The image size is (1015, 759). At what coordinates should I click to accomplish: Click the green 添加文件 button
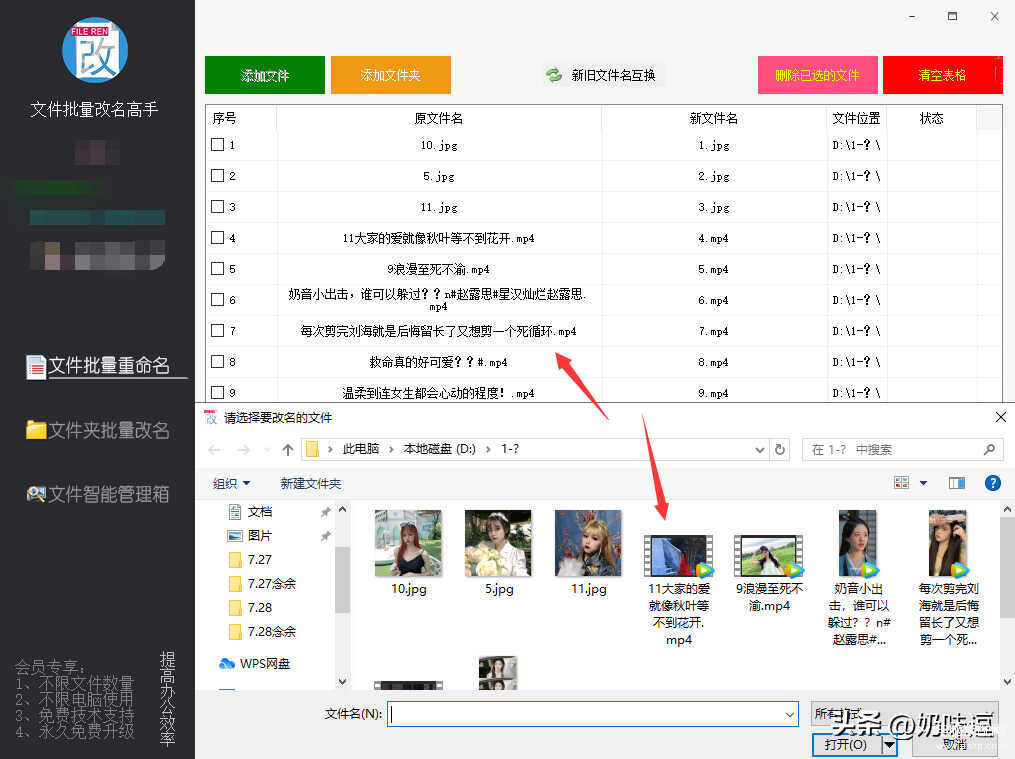point(265,75)
